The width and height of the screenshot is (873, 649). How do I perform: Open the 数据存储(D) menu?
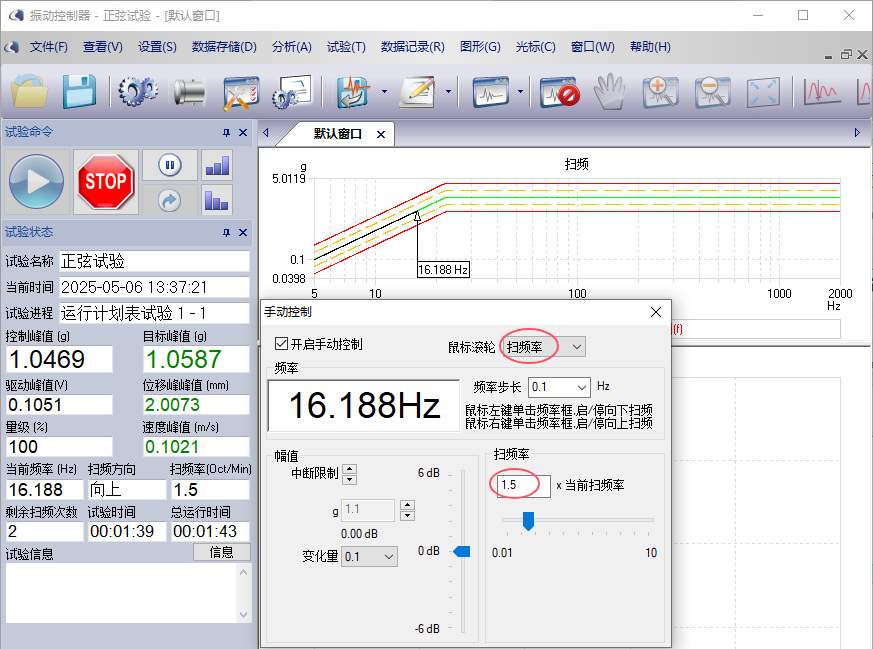(x=224, y=47)
